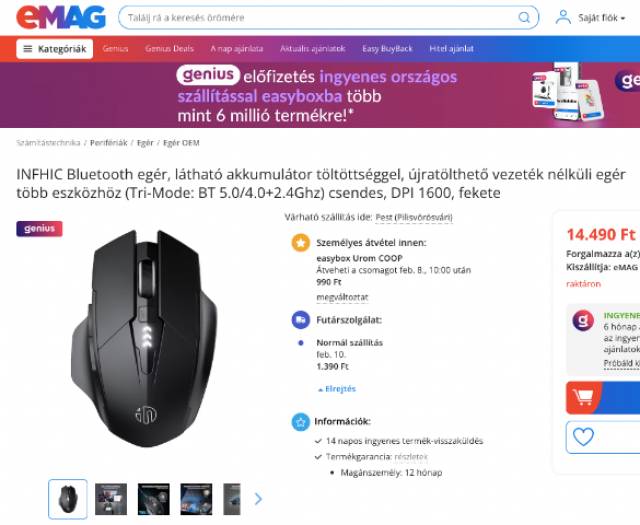Click the courier service truck icon

coord(301,320)
